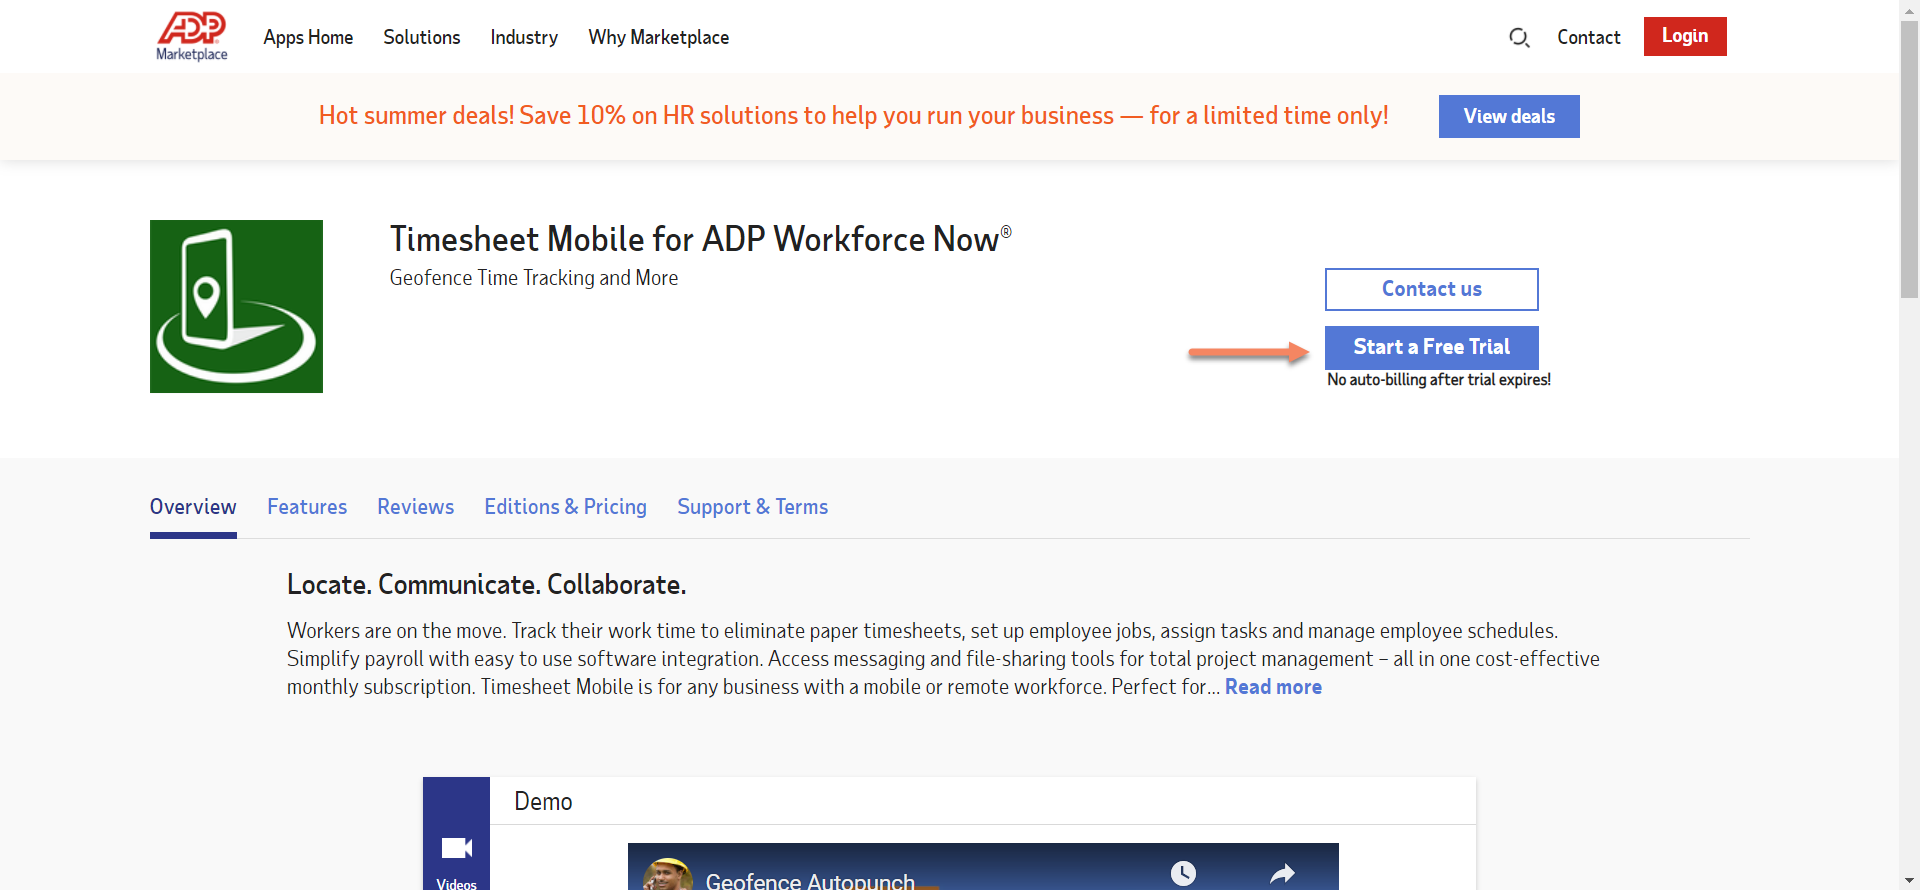Click the Timesheet Mobile for ADP Workforce Now heading

(x=700, y=239)
